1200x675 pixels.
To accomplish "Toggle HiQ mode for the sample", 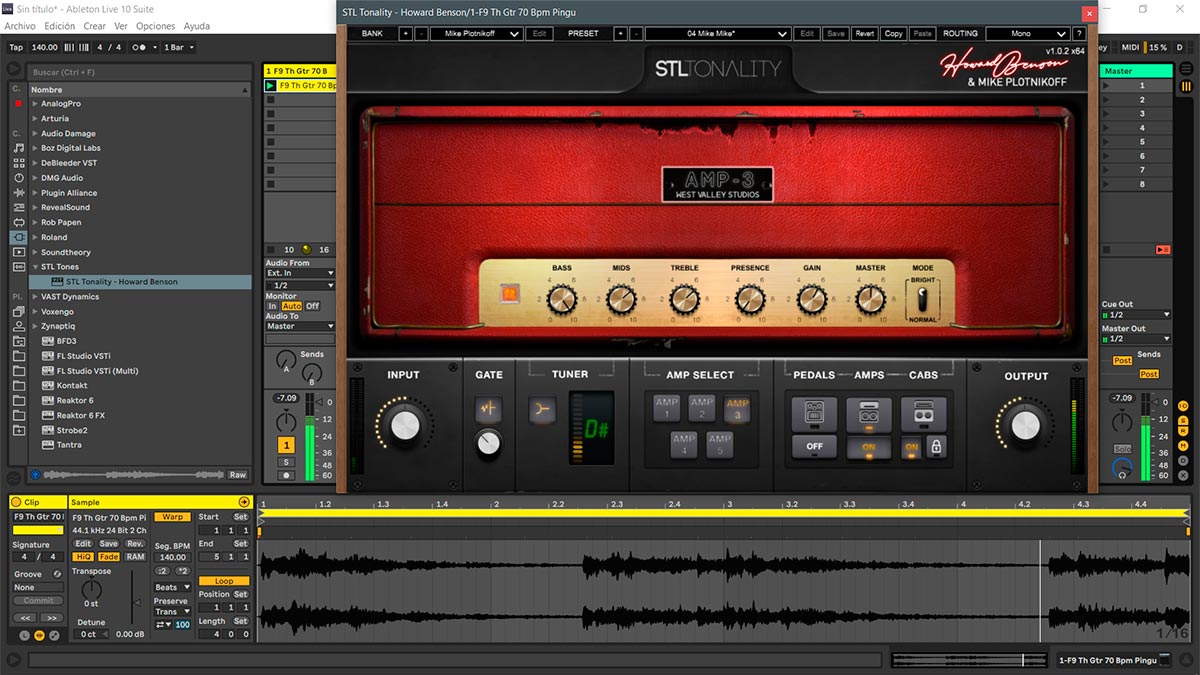I will 84,557.
